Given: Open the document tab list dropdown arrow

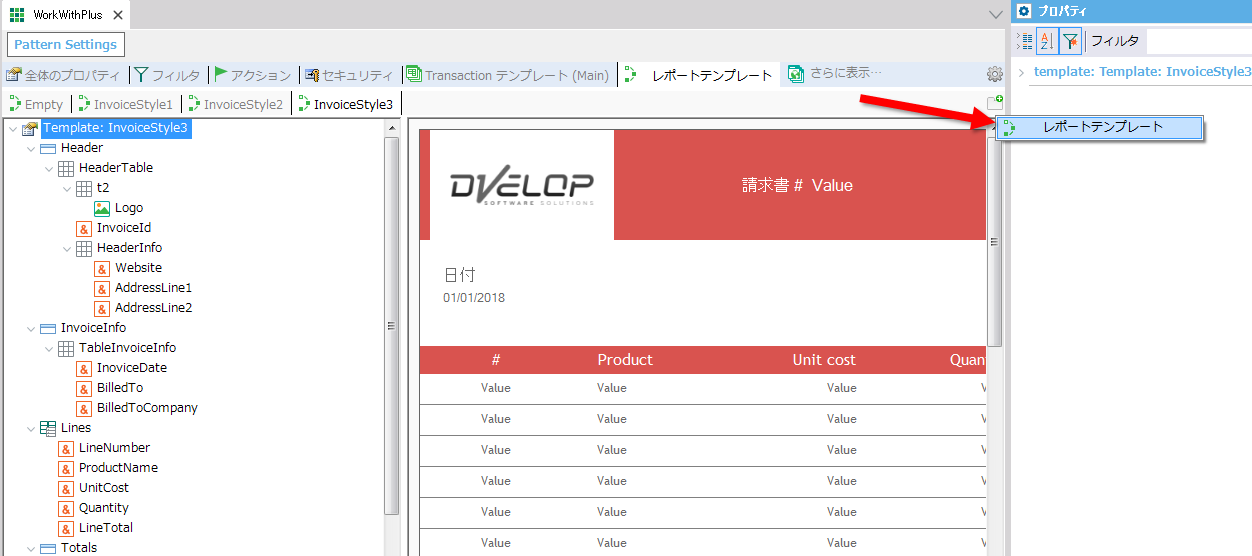Looking at the screenshot, I should pyautogui.click(x=995, y=15).
